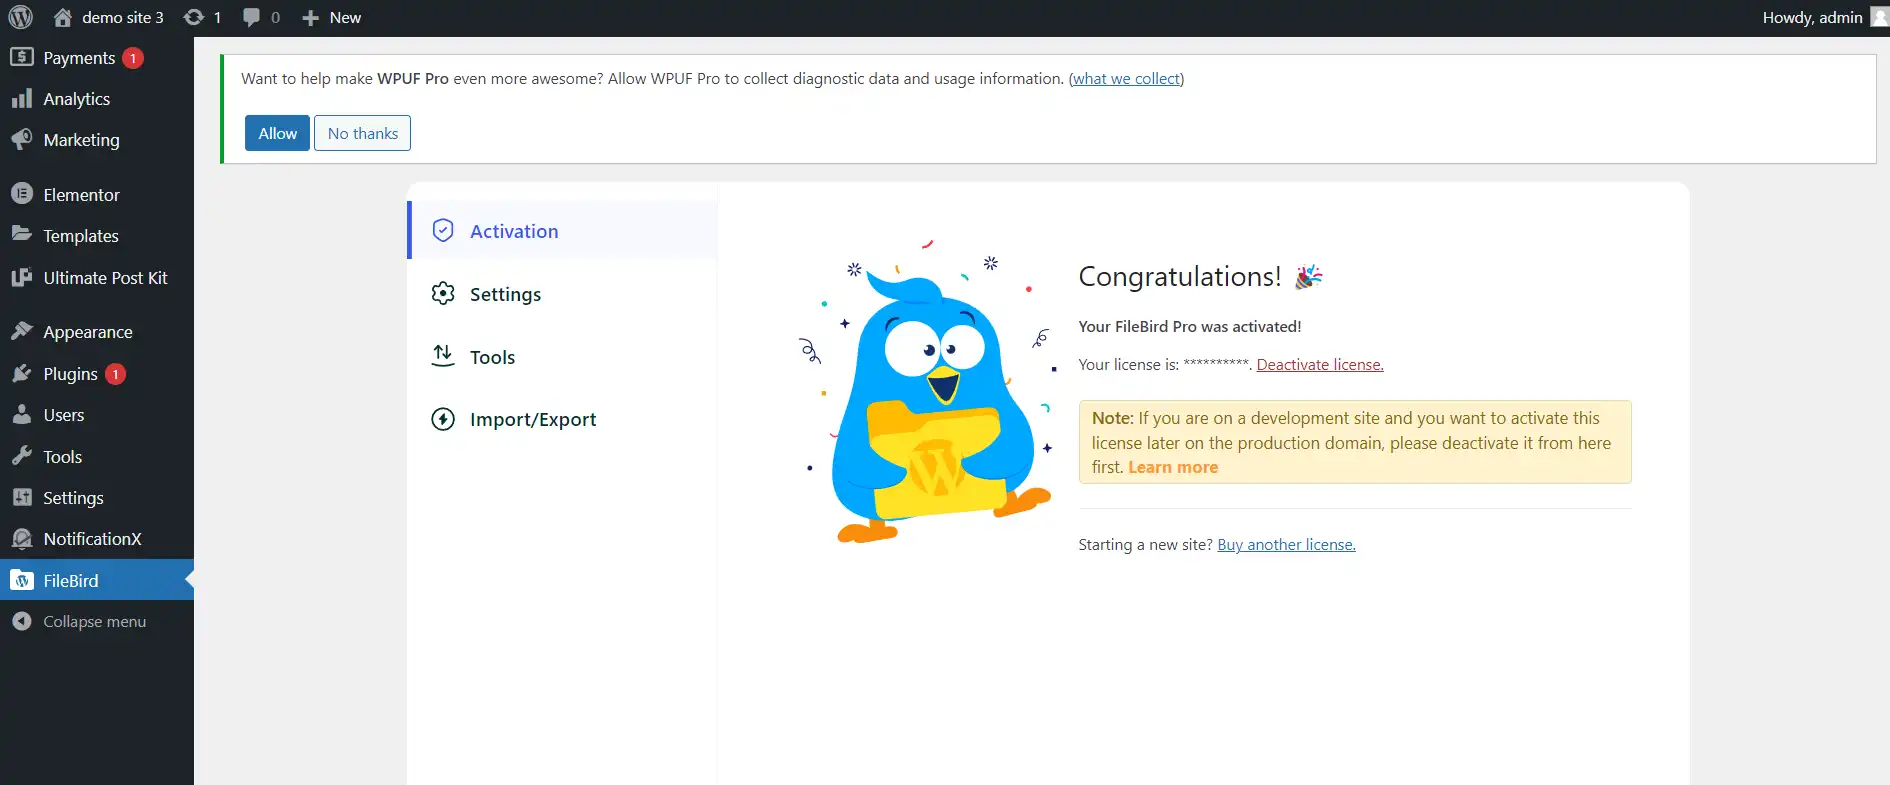Click the Appearance brush icon
The height and width of the screenshot is (785, 1890).
coord(22,331)
